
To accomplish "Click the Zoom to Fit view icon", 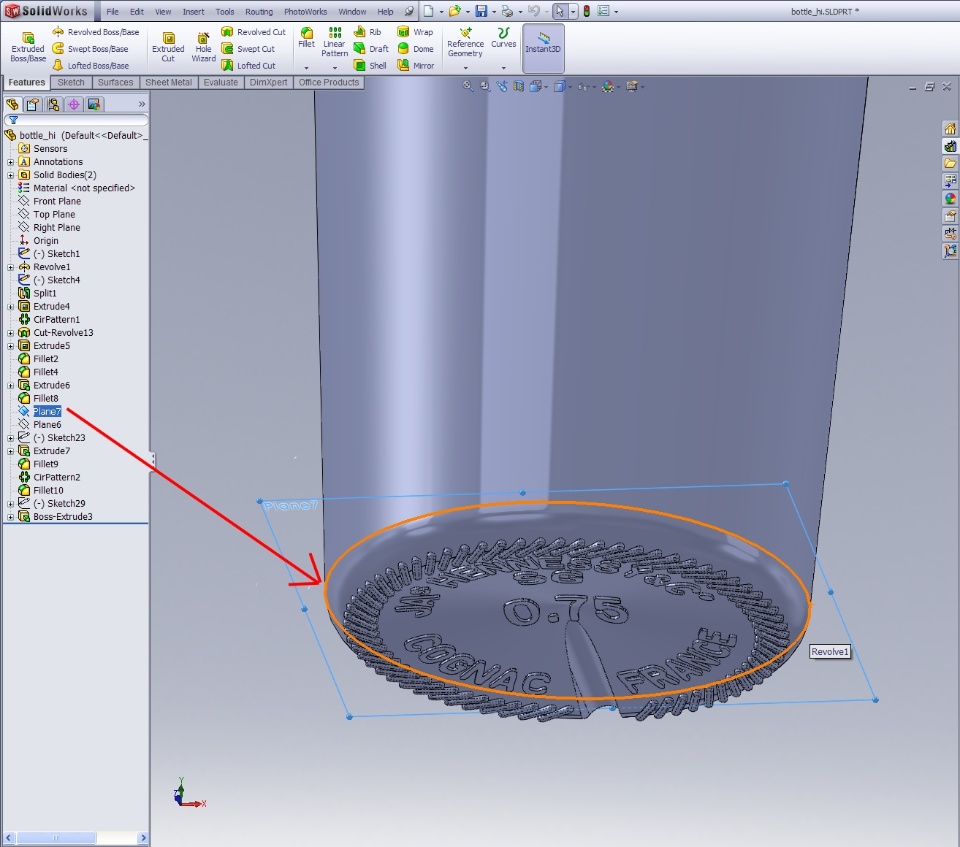I will (468, 86).
